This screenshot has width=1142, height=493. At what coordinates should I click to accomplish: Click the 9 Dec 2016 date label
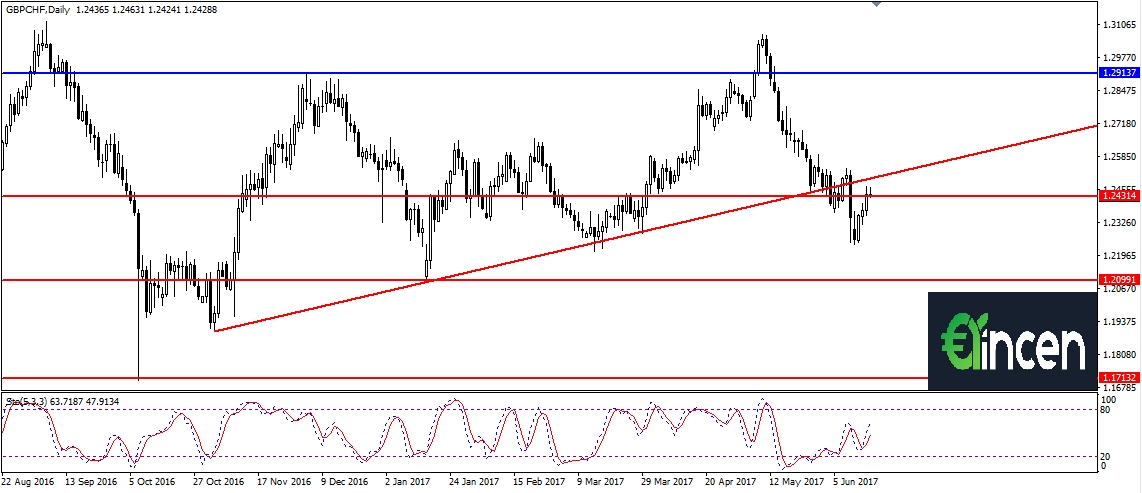pos(346,482)
